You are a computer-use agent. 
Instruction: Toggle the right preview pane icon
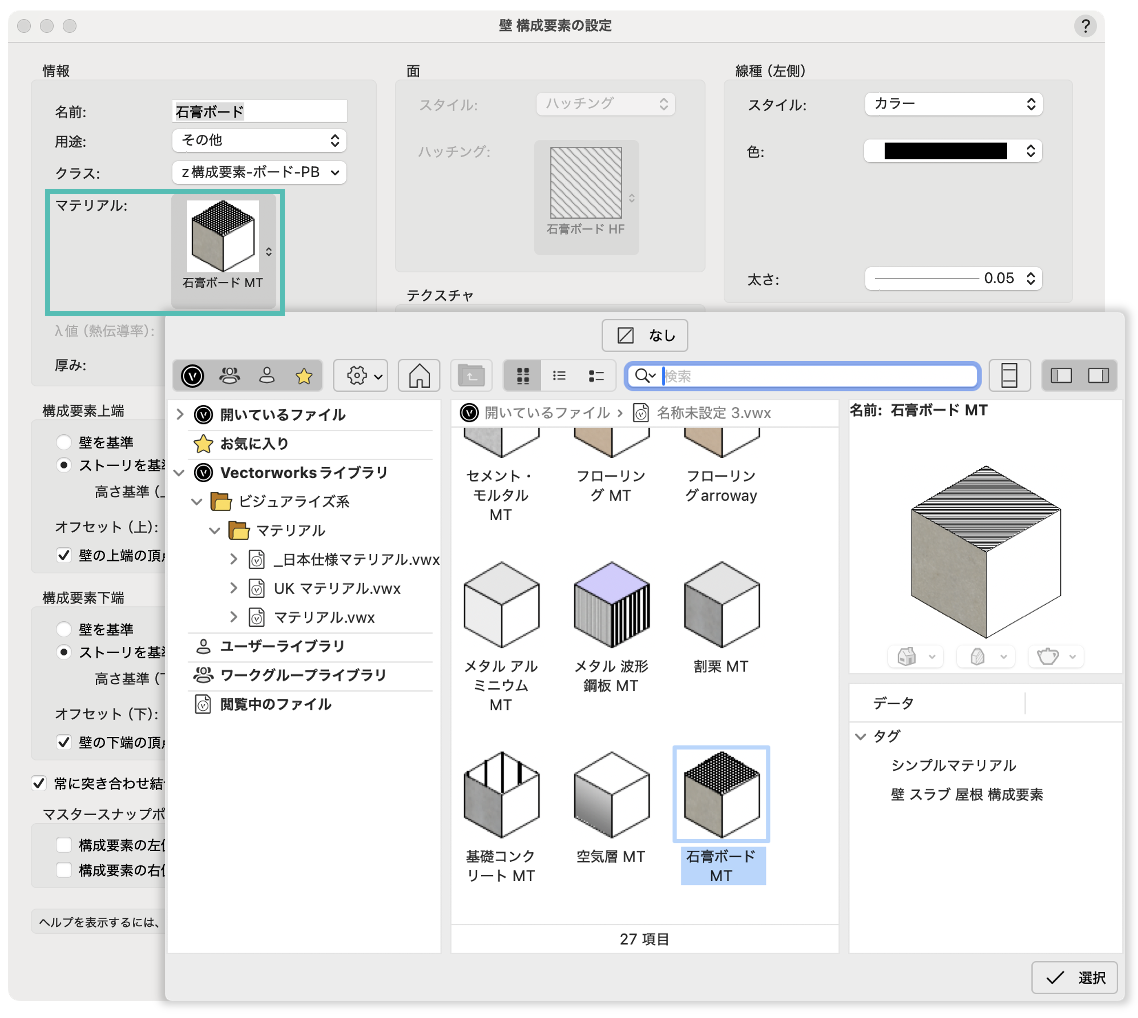click(x=1098, y=376)
